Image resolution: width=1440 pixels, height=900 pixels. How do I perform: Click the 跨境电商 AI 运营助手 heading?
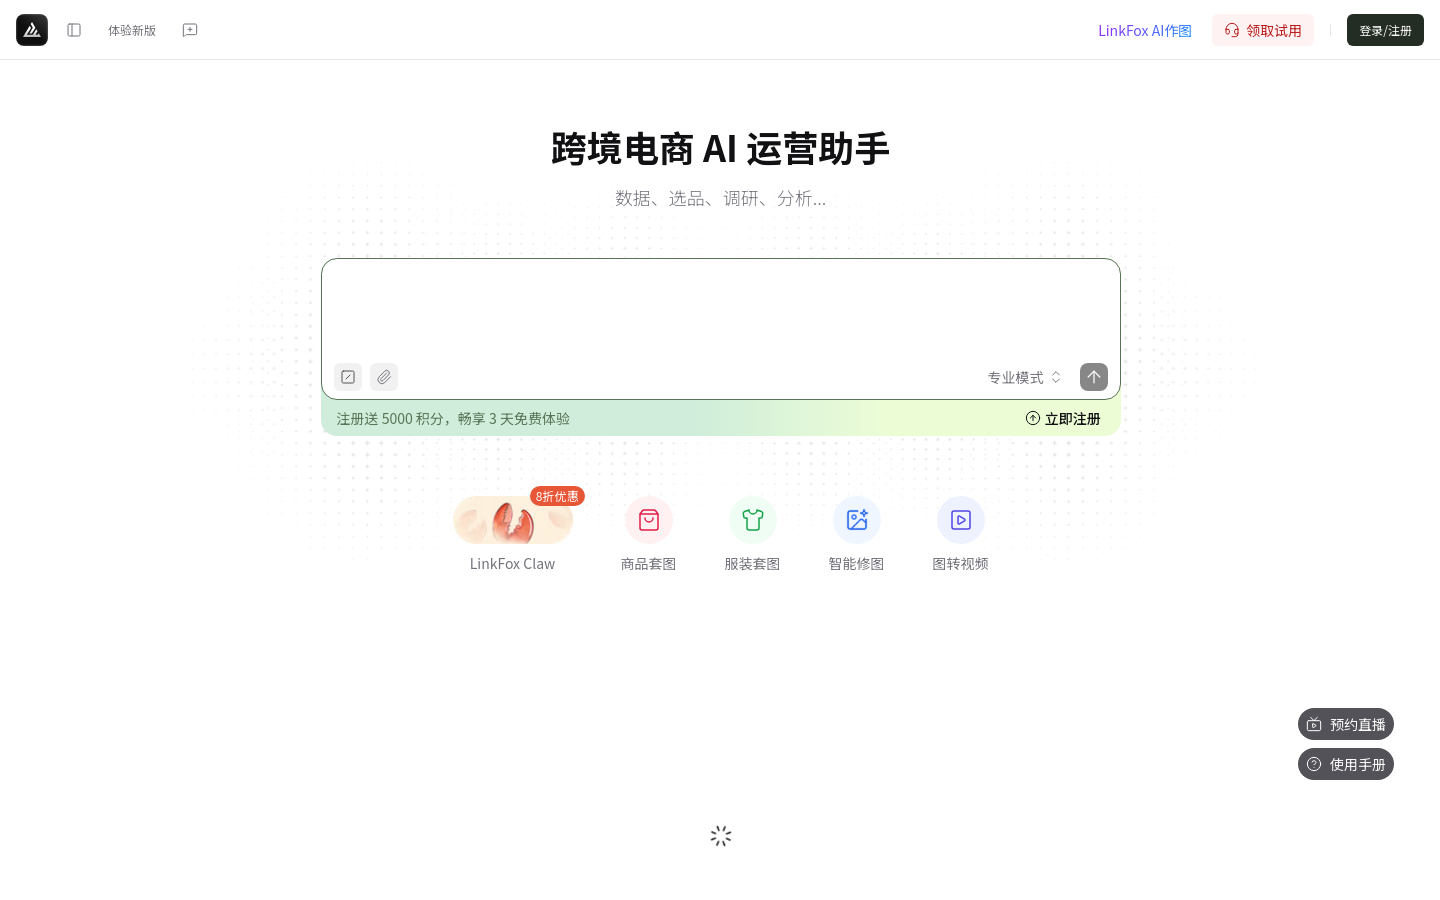pos(720,149)
